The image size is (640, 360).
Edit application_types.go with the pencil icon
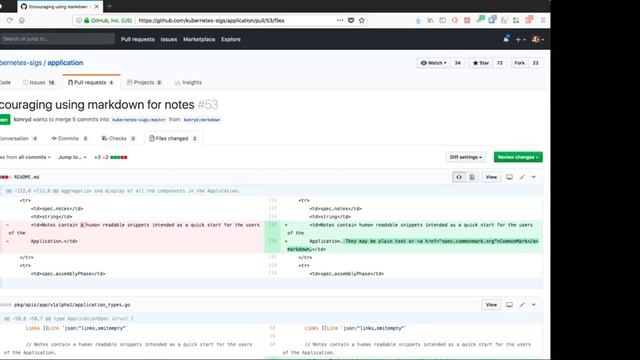[522, 305]
